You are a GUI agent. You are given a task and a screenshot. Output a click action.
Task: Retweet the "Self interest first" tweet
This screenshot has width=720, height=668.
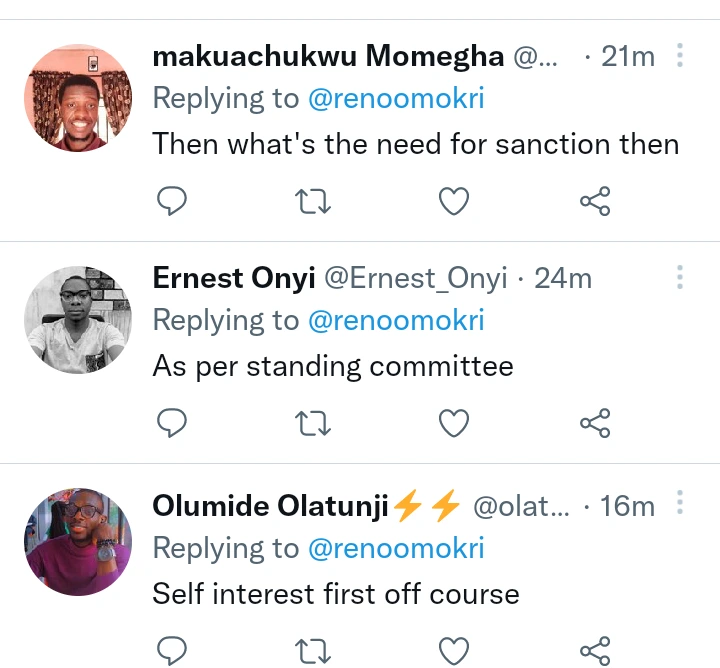[x=314, y=651]
